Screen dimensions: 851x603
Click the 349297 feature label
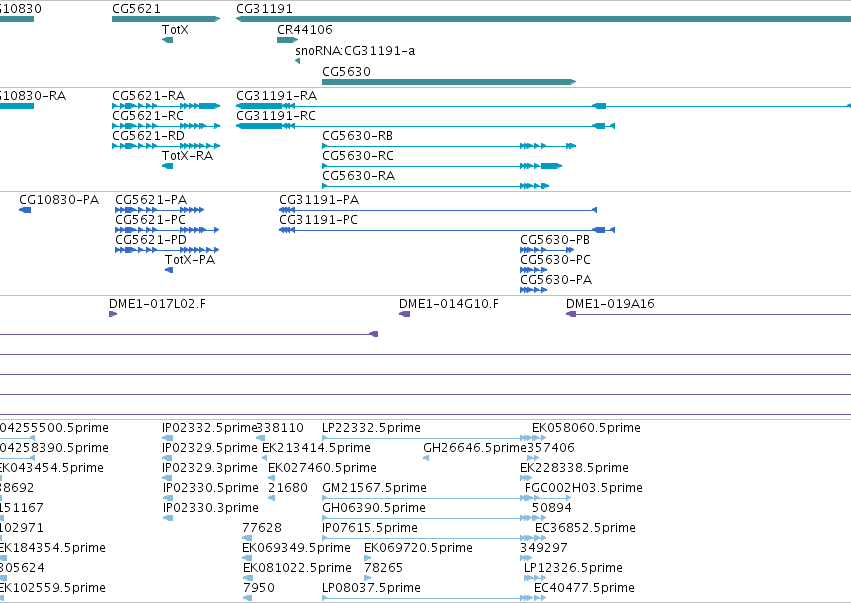(544, 548)
